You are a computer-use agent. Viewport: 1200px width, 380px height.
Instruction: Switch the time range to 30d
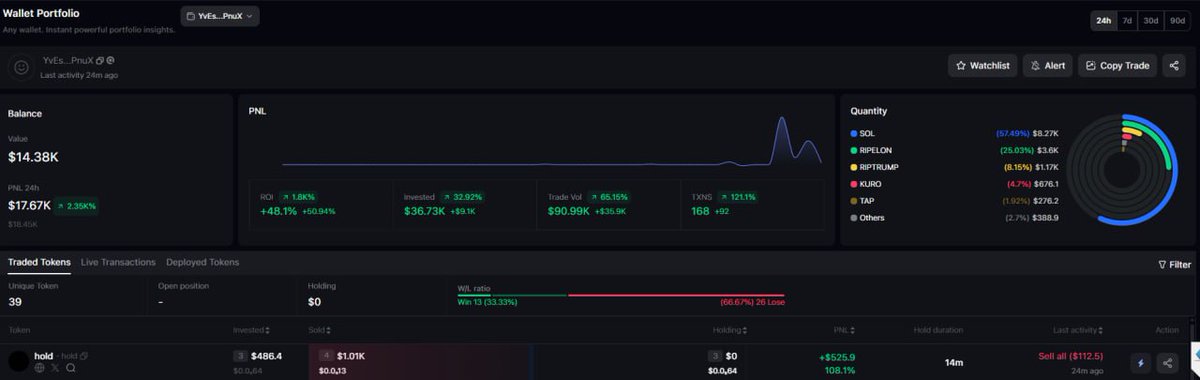[x=1151, y=20]
